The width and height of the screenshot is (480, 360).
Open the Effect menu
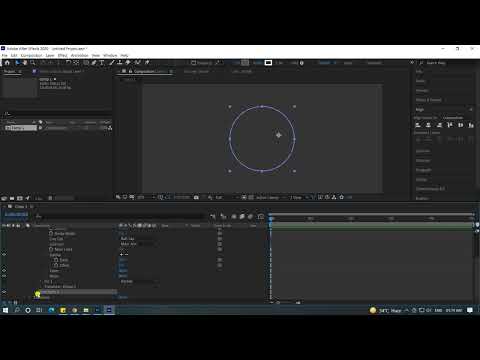(62, 55)
